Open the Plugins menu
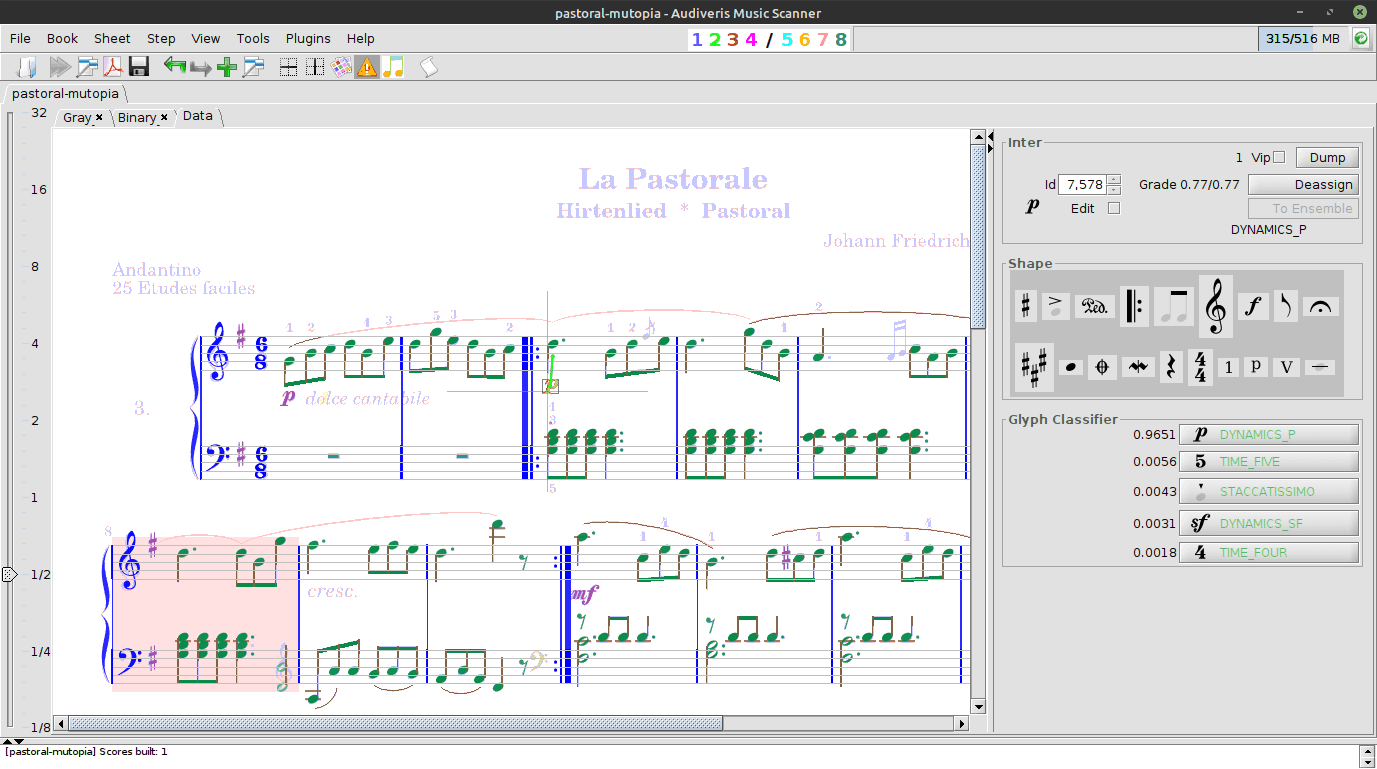Viewport: 1377px width, 769px height. (x=308, y=38)
